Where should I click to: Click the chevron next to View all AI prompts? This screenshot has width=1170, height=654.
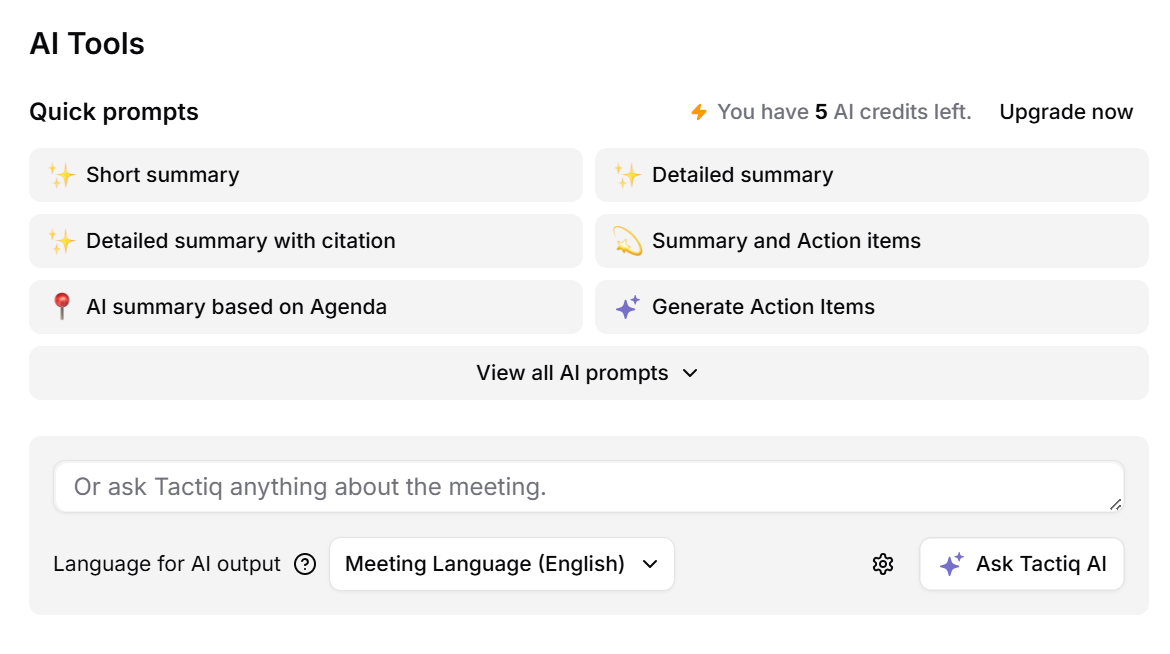click(690, 373)
